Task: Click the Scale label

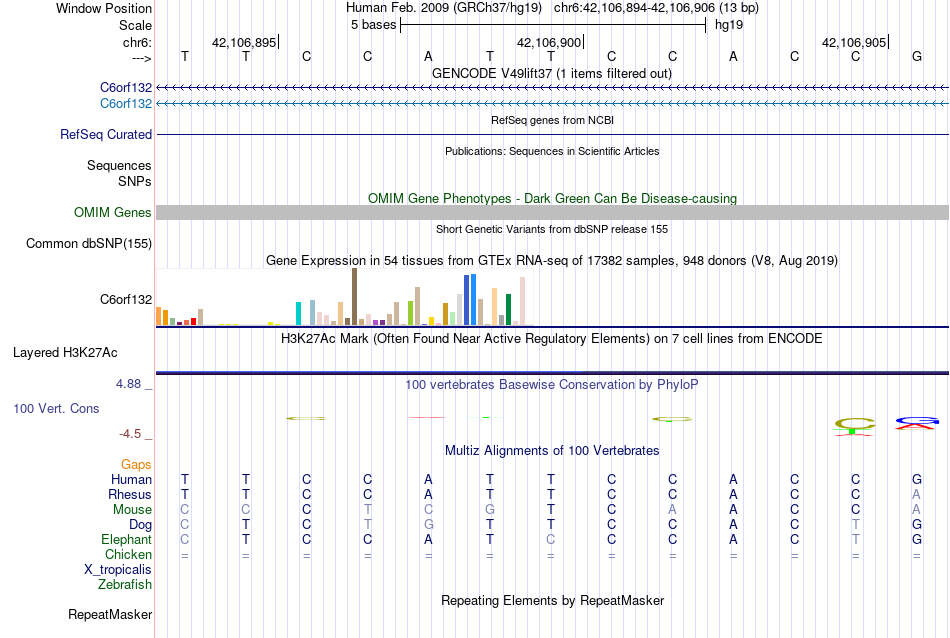Action: (x=135, y=25)
